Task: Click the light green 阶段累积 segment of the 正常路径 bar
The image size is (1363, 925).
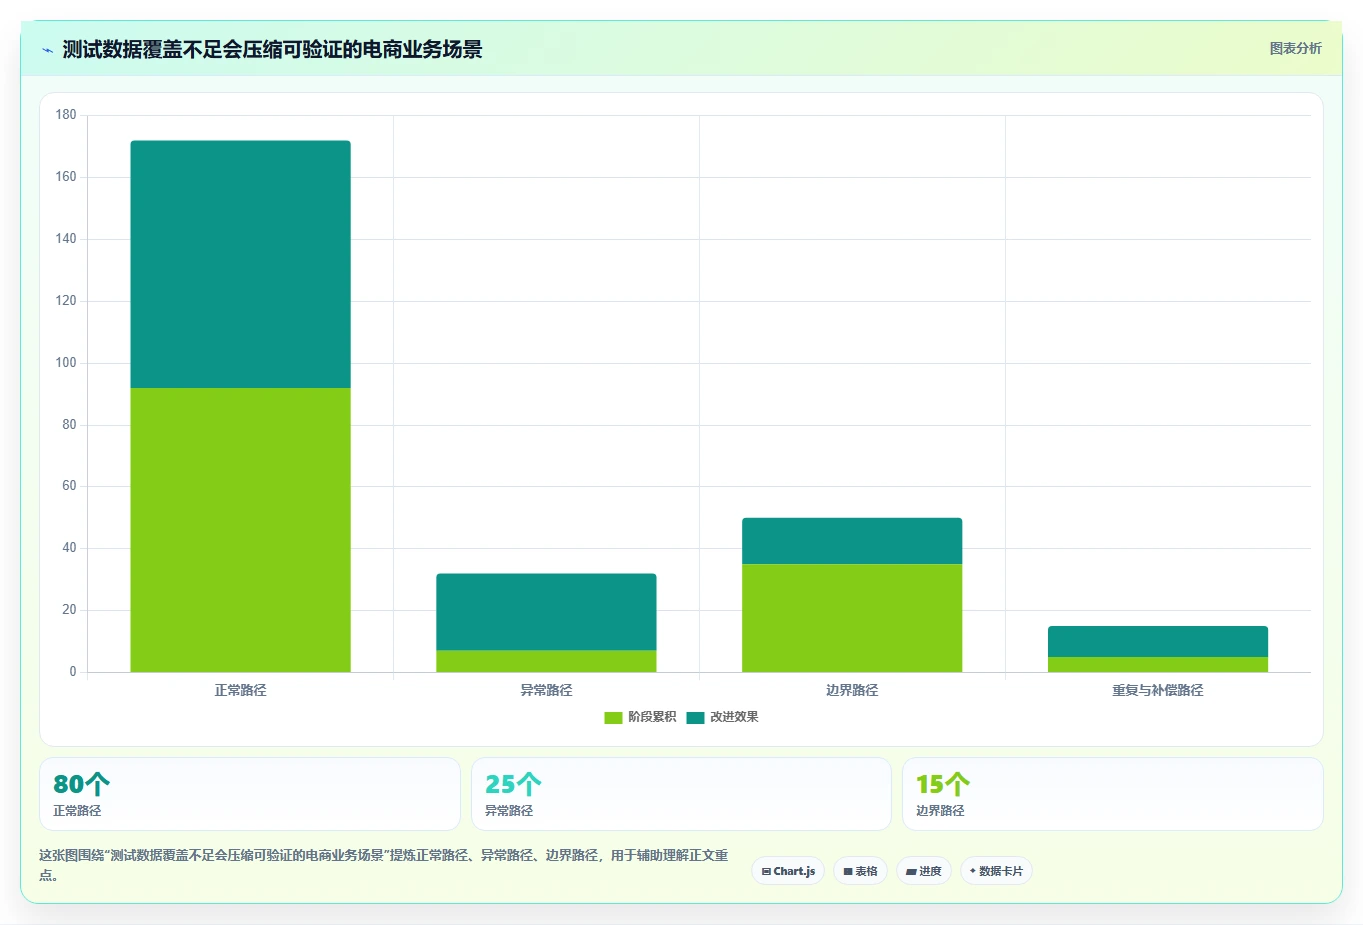Action: click(x=240, y=530)
